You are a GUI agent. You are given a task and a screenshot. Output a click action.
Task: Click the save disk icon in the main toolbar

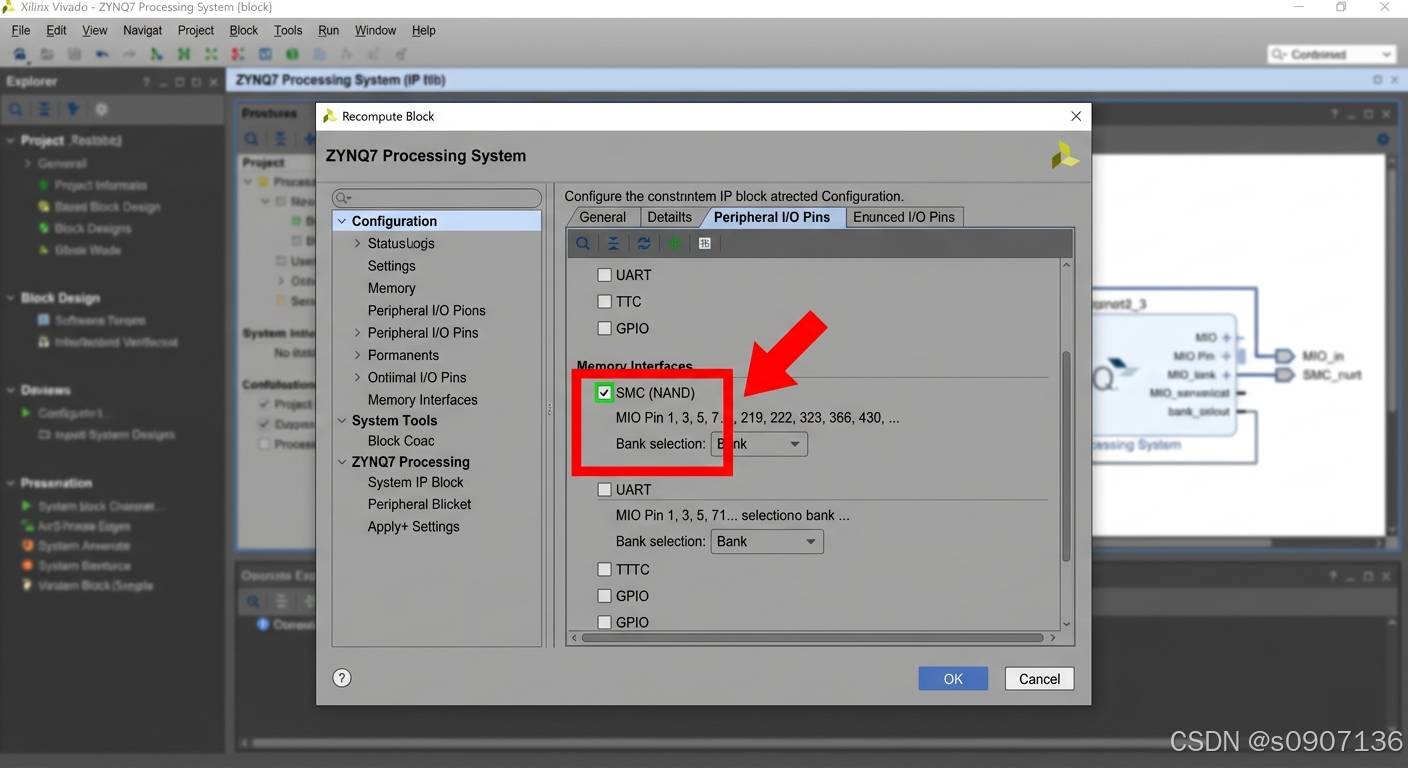tap(74, 54)
